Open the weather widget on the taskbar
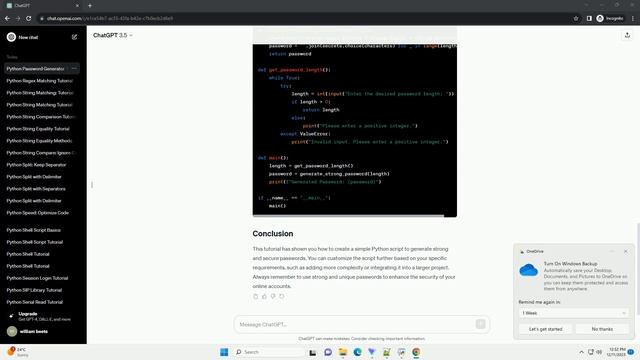This screenshot has height=360, width=640. coord(18,352)
